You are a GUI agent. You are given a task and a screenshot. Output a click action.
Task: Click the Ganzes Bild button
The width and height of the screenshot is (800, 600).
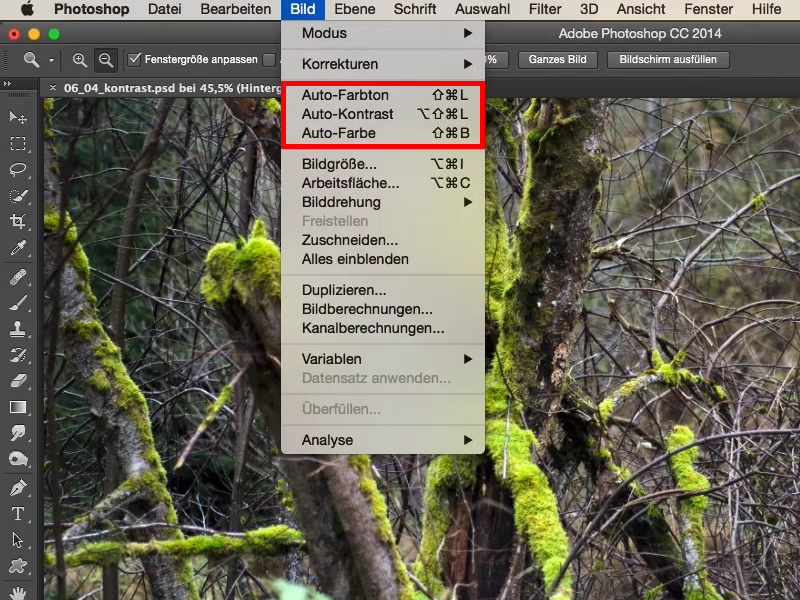pyautogui.click(x=557, y=59)
